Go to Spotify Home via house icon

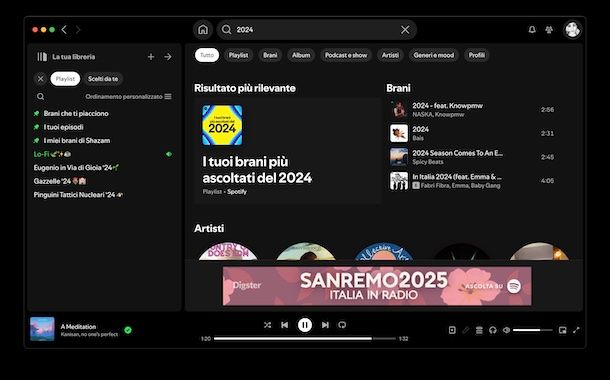(203, 30)
